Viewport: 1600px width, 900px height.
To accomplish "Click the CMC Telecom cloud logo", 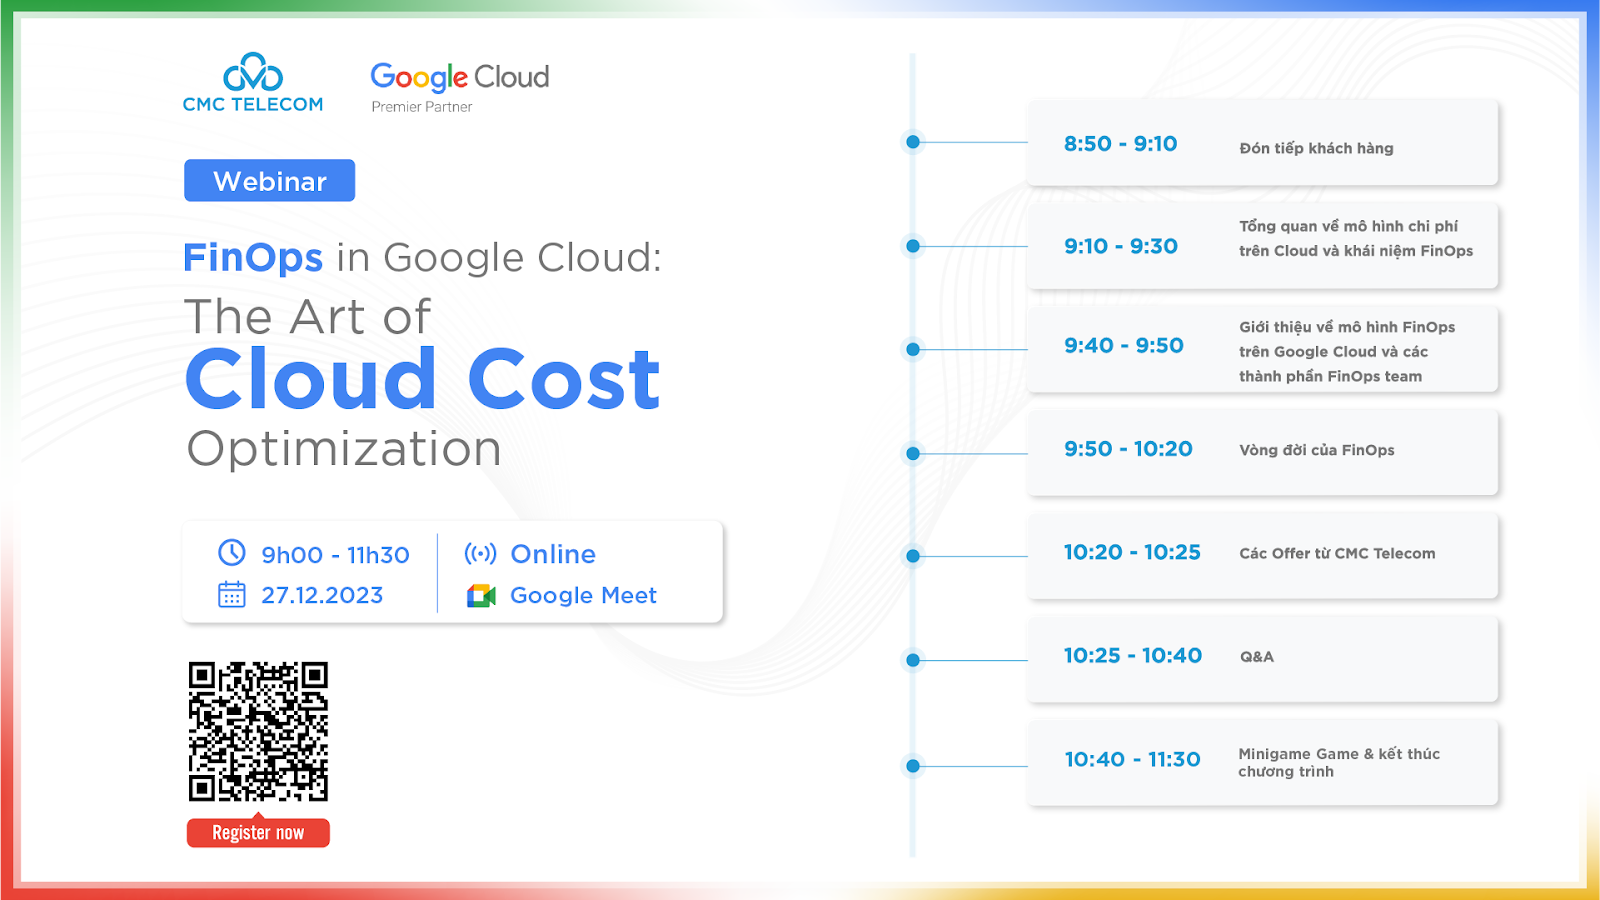I will [x=253, y=82].
